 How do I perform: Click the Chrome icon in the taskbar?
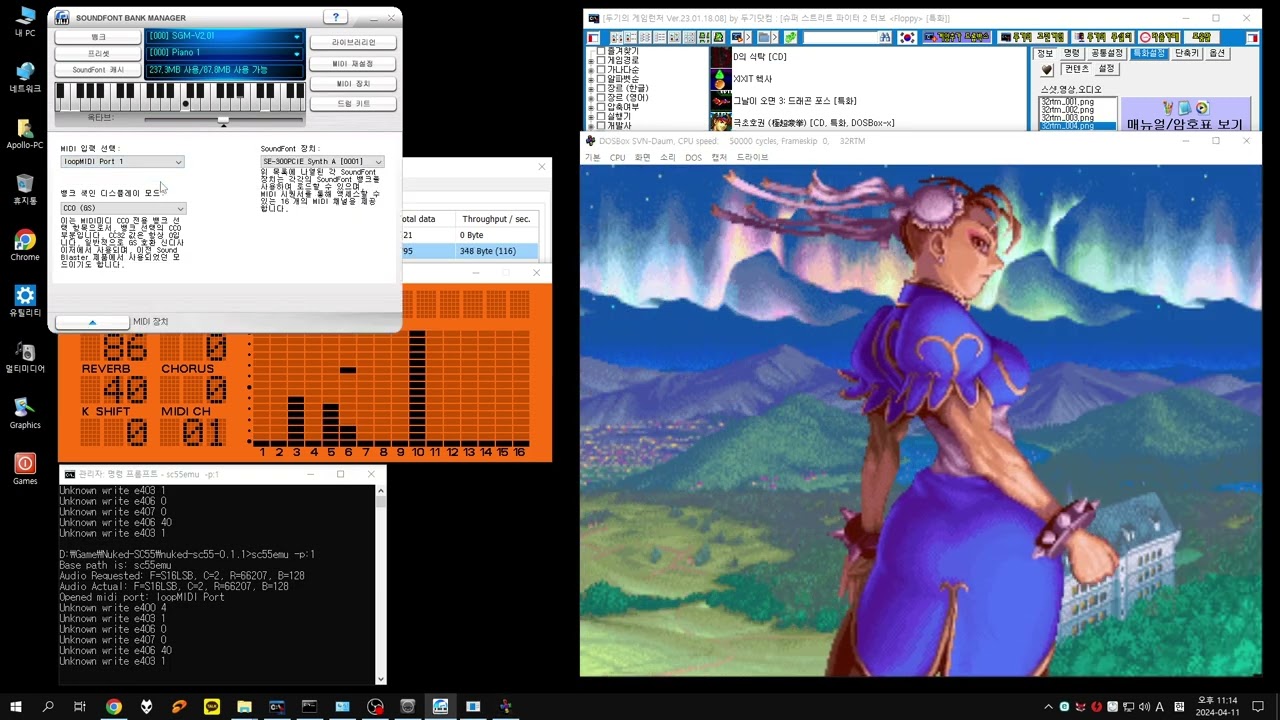(114, 706)
